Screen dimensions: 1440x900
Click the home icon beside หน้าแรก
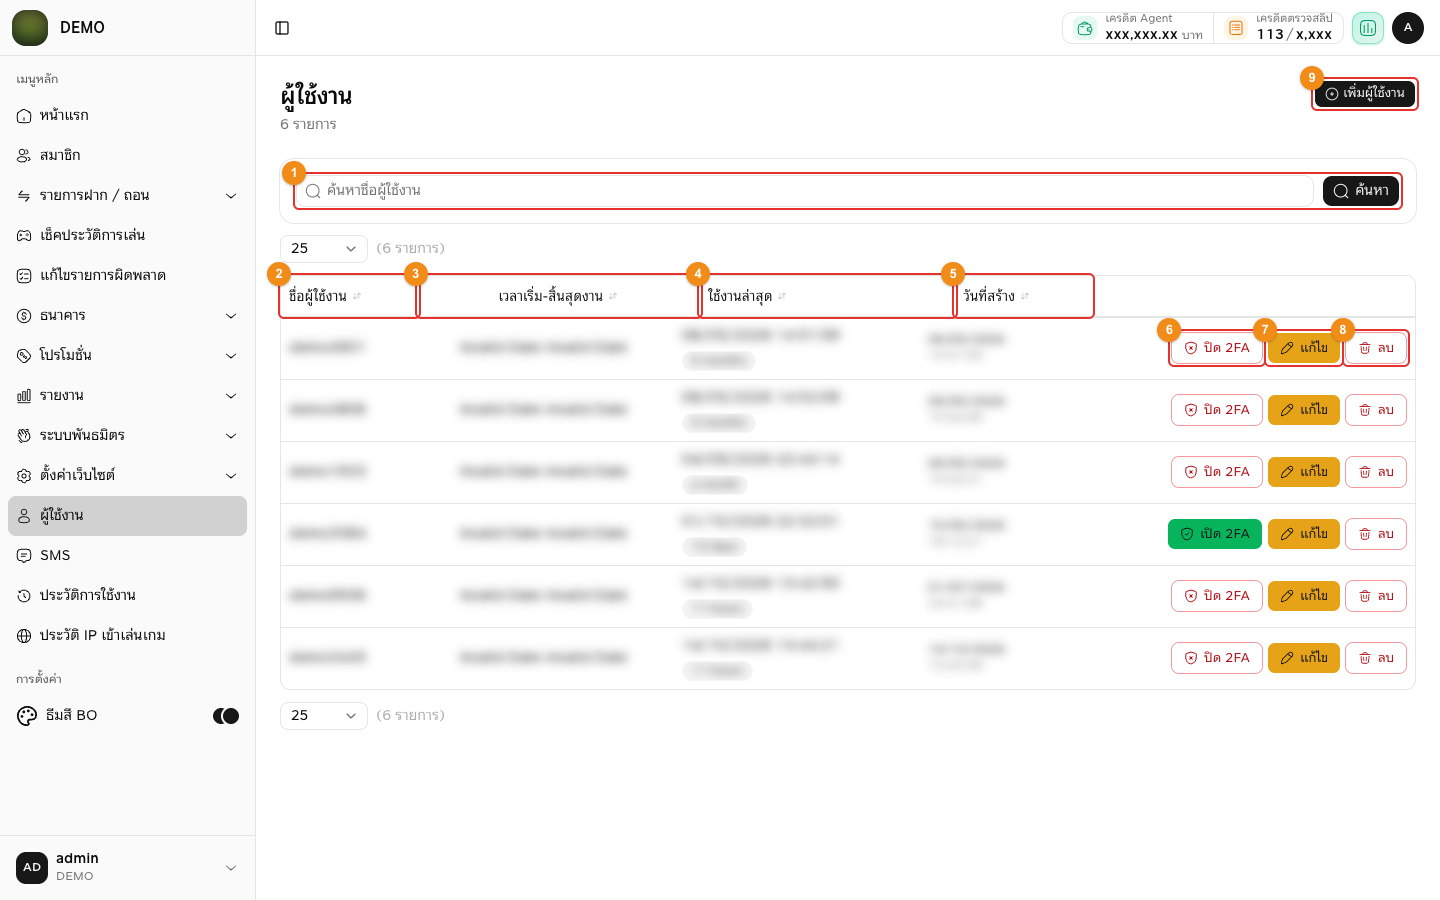pyautogui.click(x=24, y=116)
